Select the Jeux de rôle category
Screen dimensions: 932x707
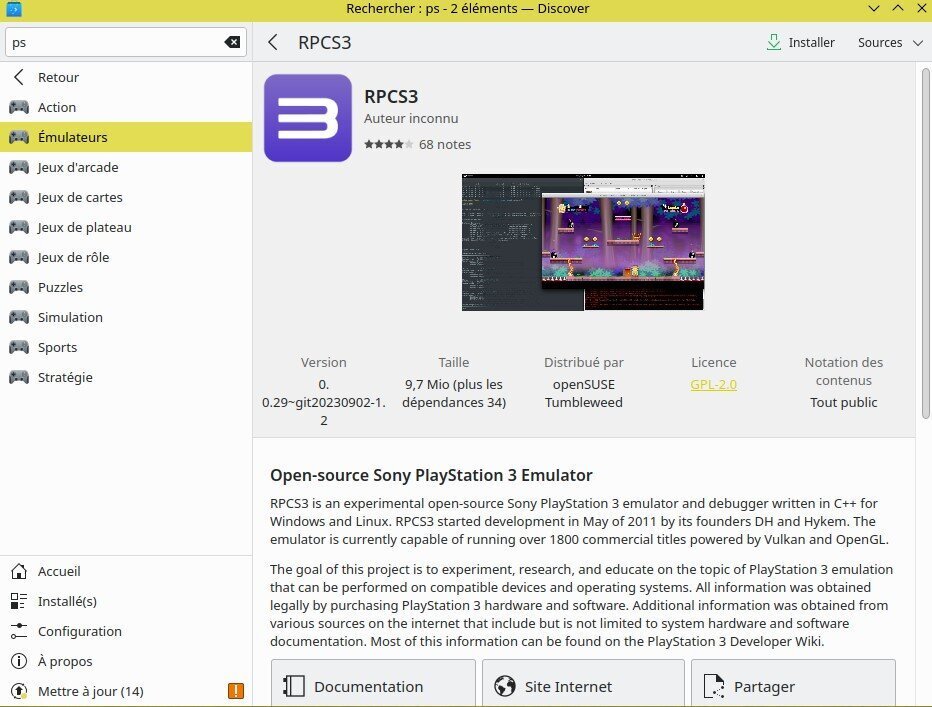pos(73,257)
